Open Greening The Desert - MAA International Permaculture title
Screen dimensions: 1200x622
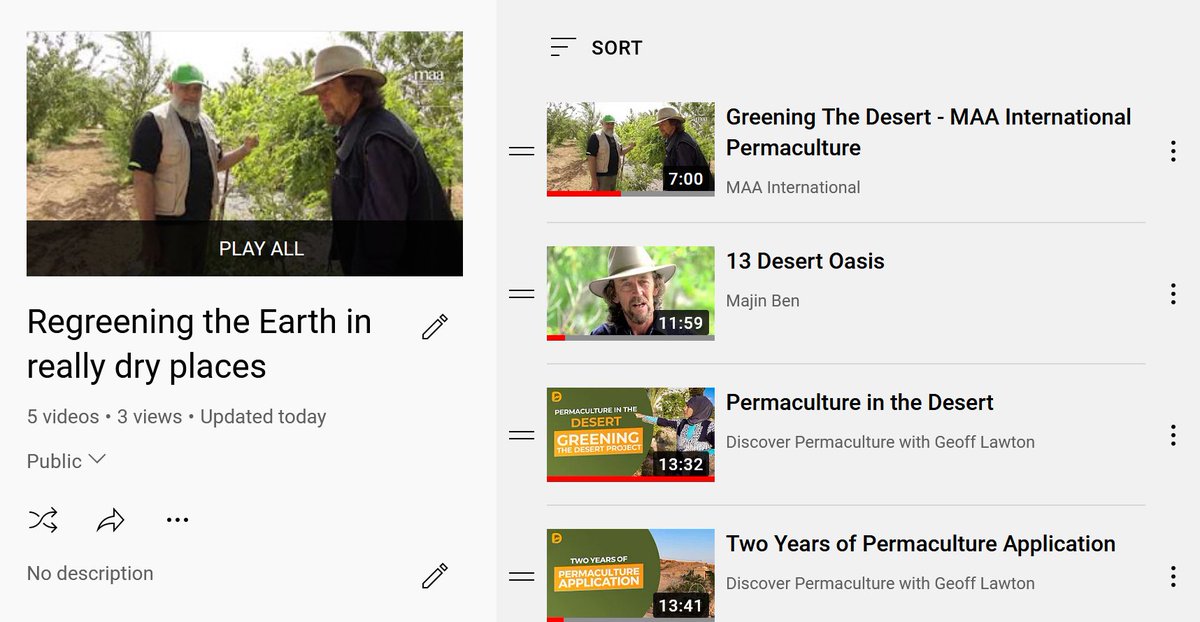pos(928,132)
